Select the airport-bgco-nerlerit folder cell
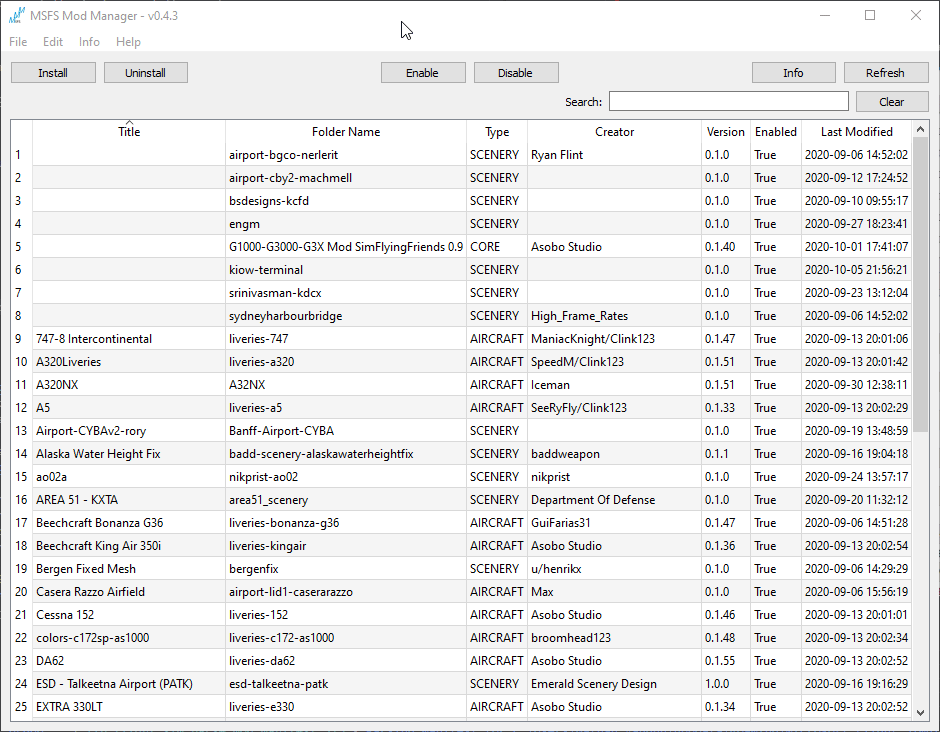The height and width of the screenshot is (732, 940). pyautogui.click(x=346, y=155)
